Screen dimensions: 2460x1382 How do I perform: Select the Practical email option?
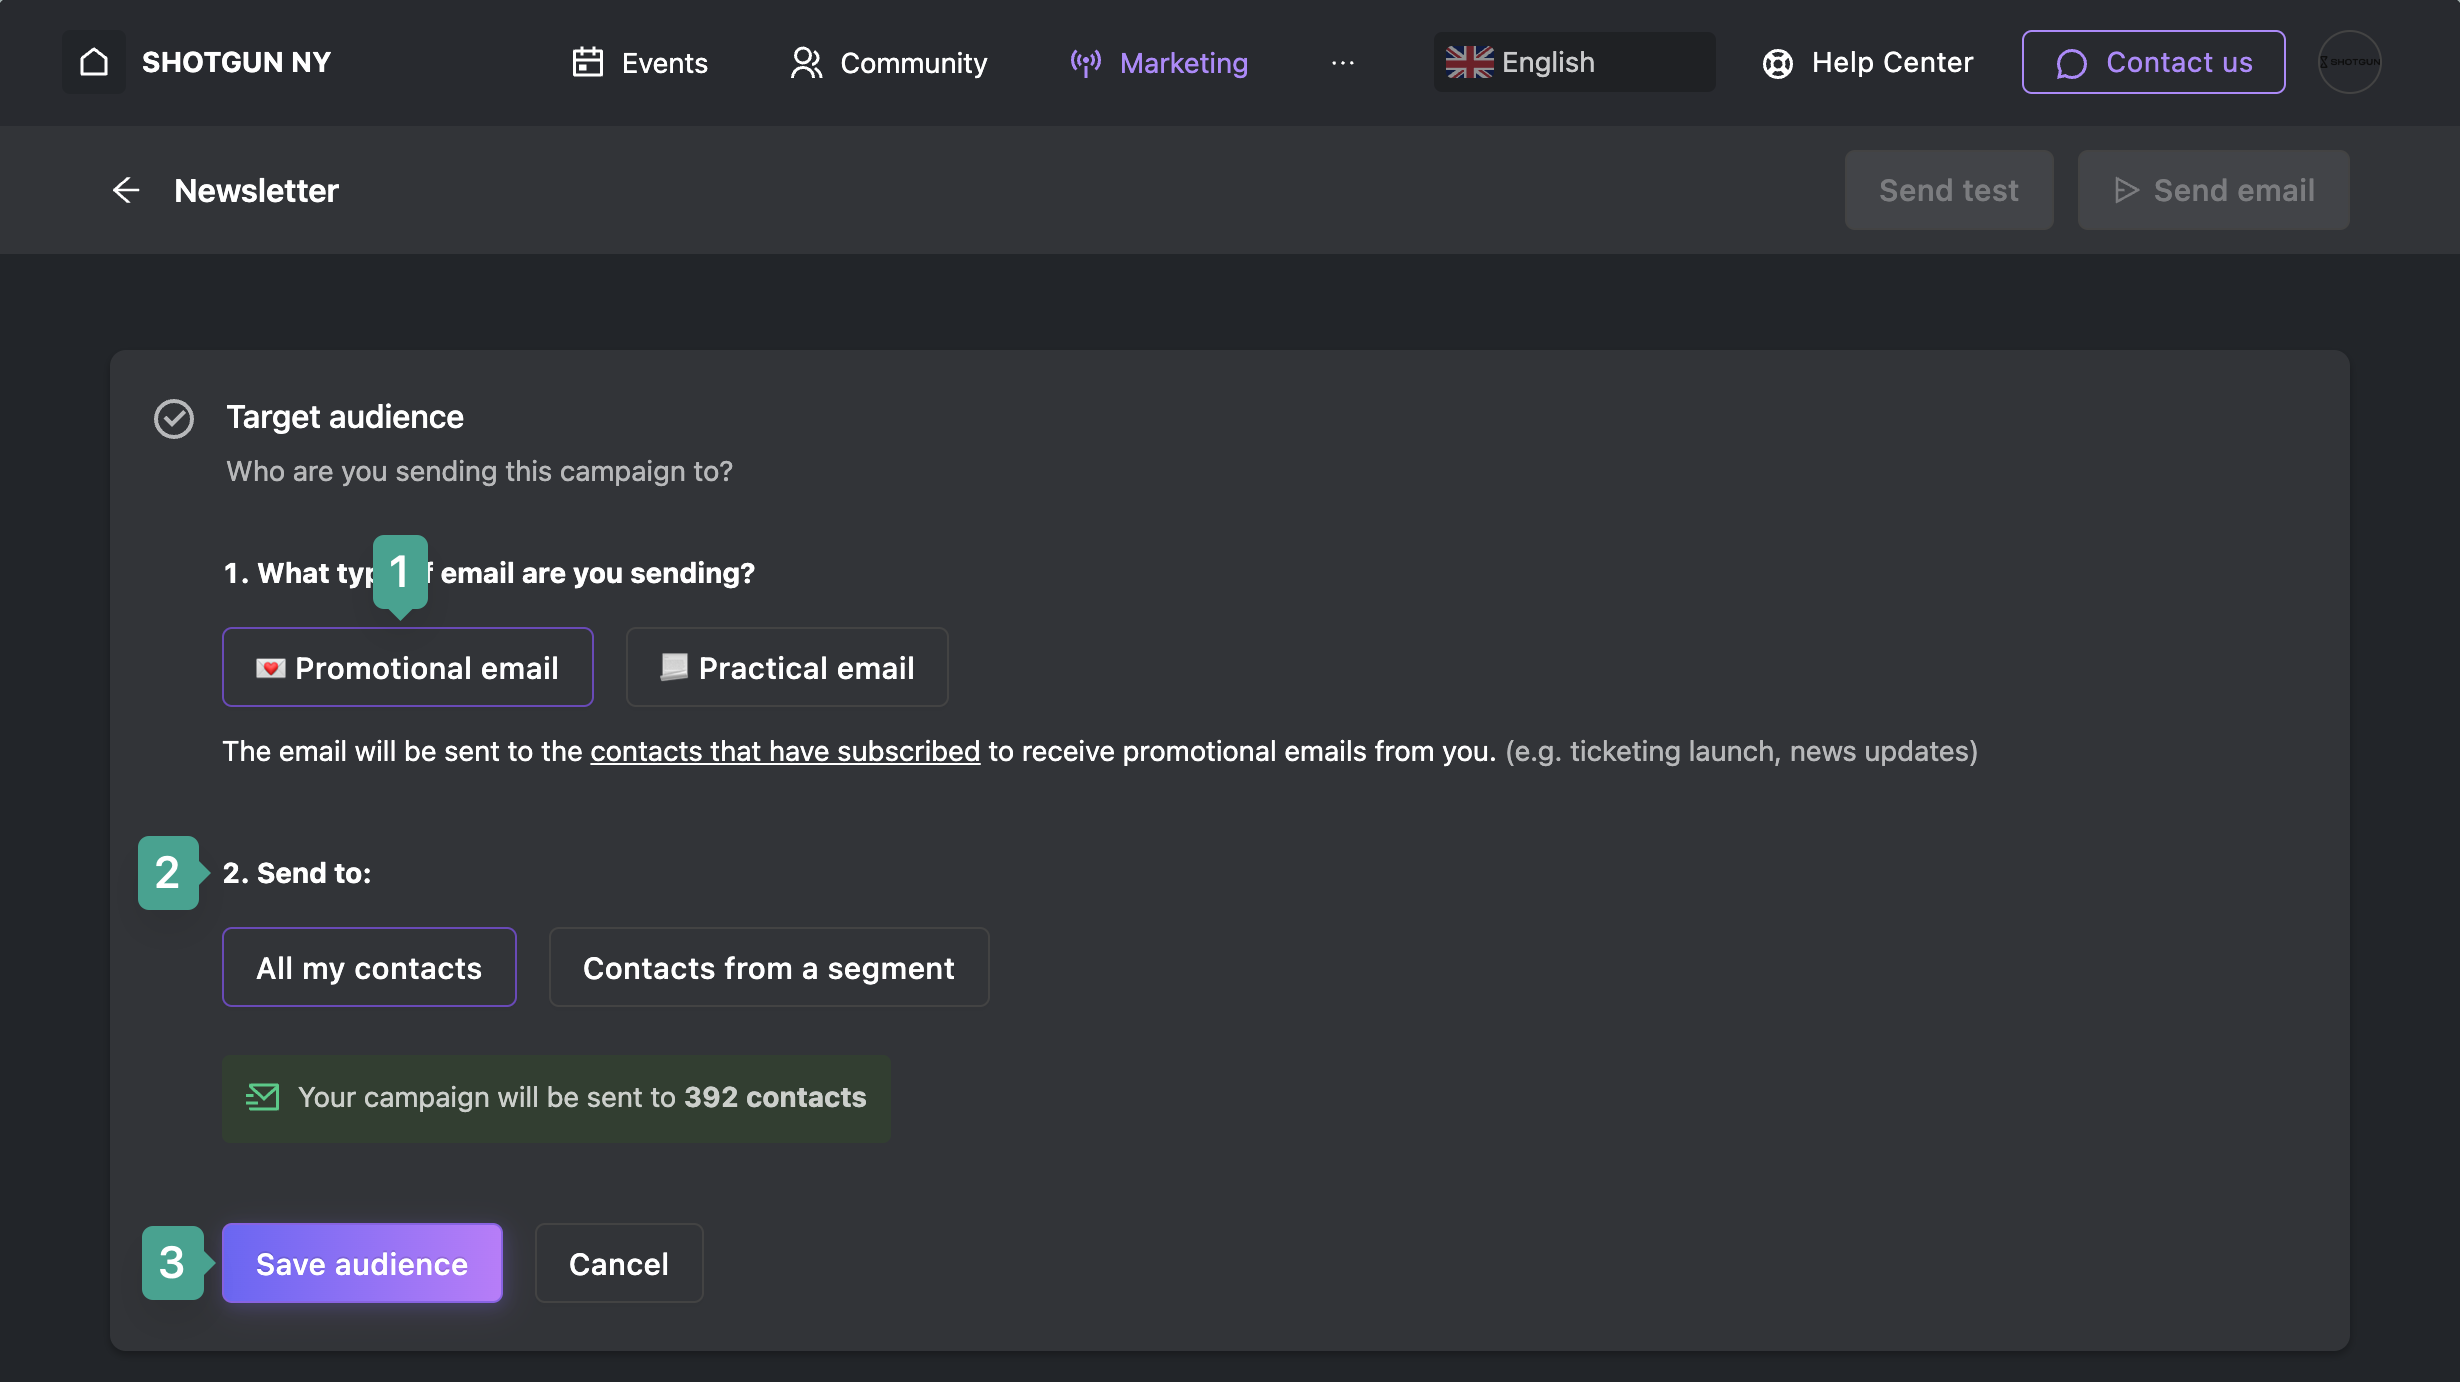click(x=787, y=667)
